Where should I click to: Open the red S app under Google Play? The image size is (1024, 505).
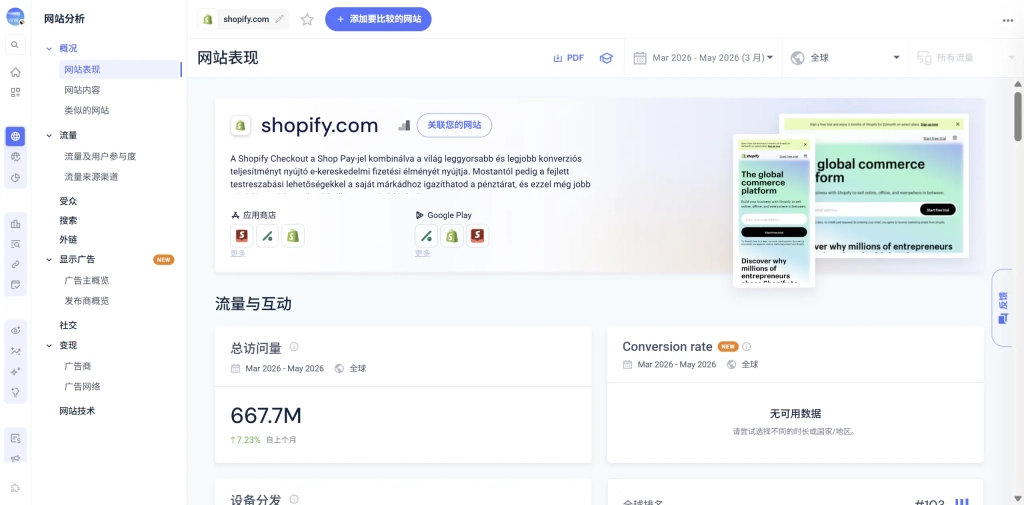coord(477,236)
